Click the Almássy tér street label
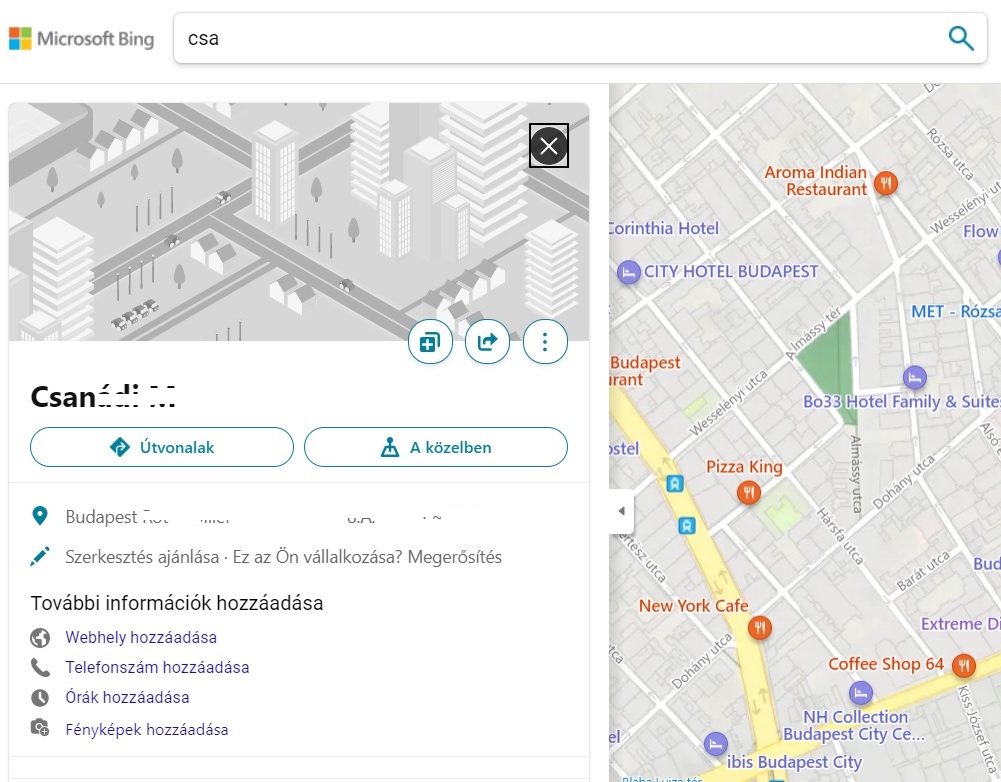 pos(813,334)
